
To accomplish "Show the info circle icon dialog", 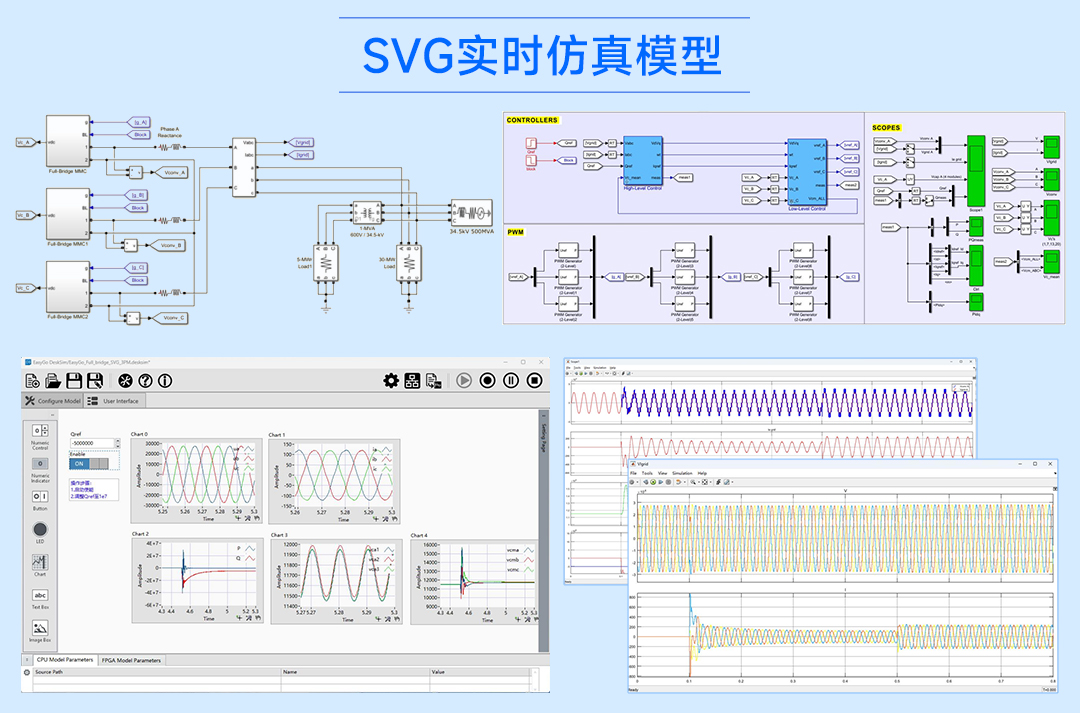I will pos(165,380).
